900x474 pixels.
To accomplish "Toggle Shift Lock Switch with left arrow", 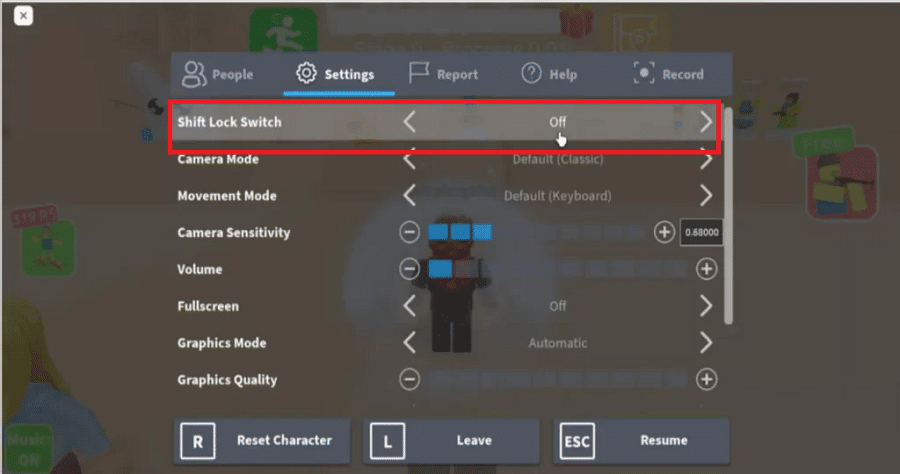I will click(x=409, y=122).
